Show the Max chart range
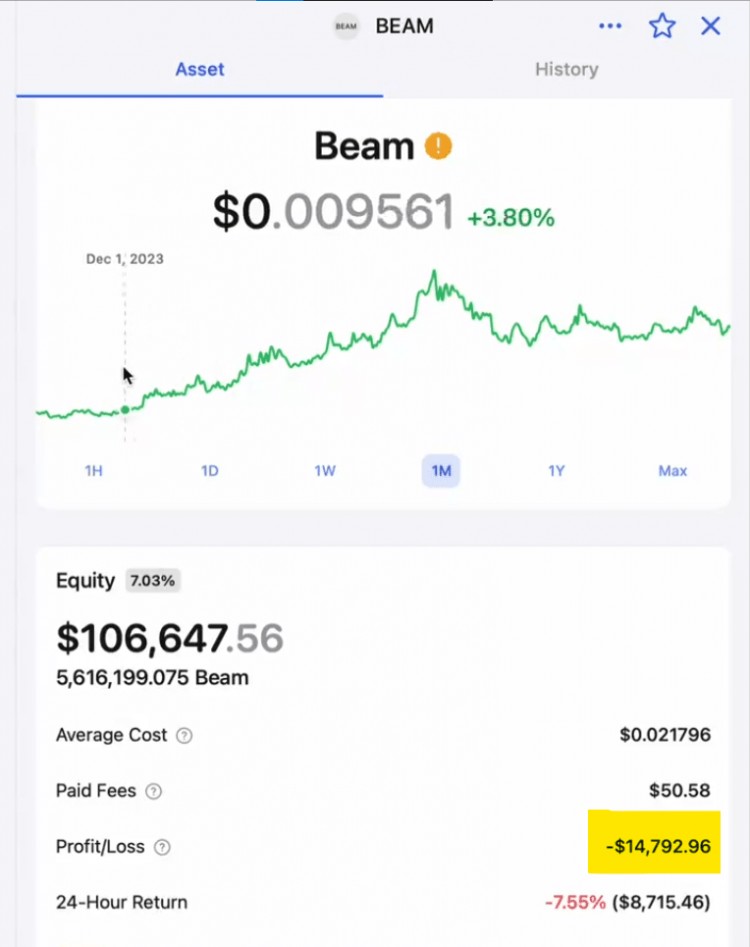The image size is (750, 947). click(x=673, y=470)
